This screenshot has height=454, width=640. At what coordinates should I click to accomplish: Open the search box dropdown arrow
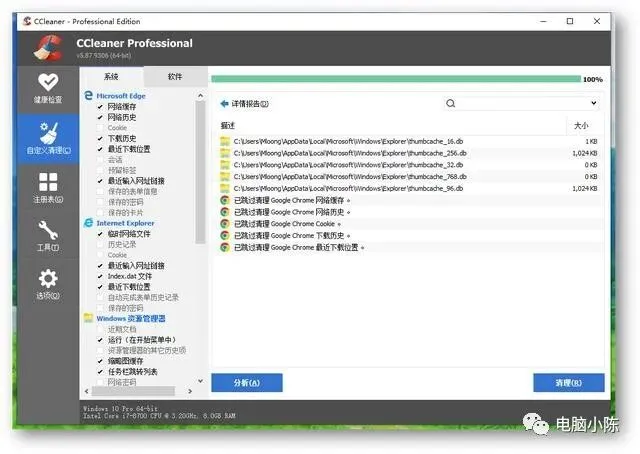coord(593,103)
